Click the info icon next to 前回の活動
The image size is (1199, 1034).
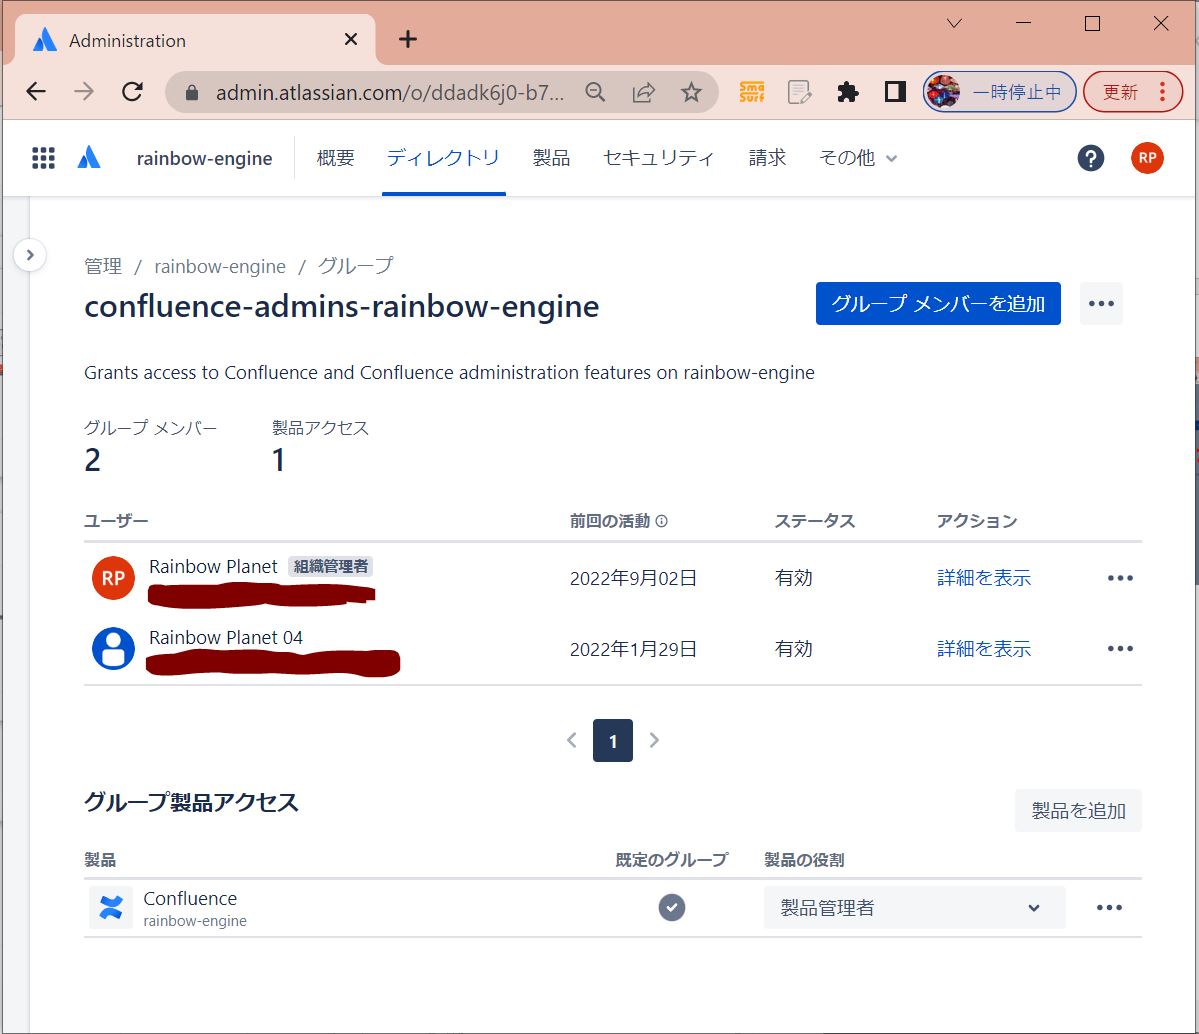[x=662, y=521]
